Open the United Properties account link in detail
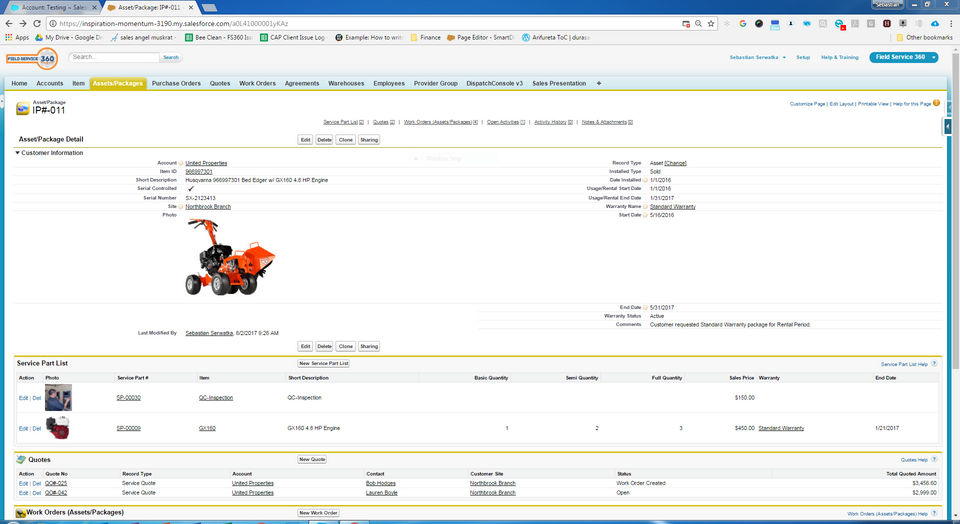This screenshot has width=960, height=524. (206, 163)
